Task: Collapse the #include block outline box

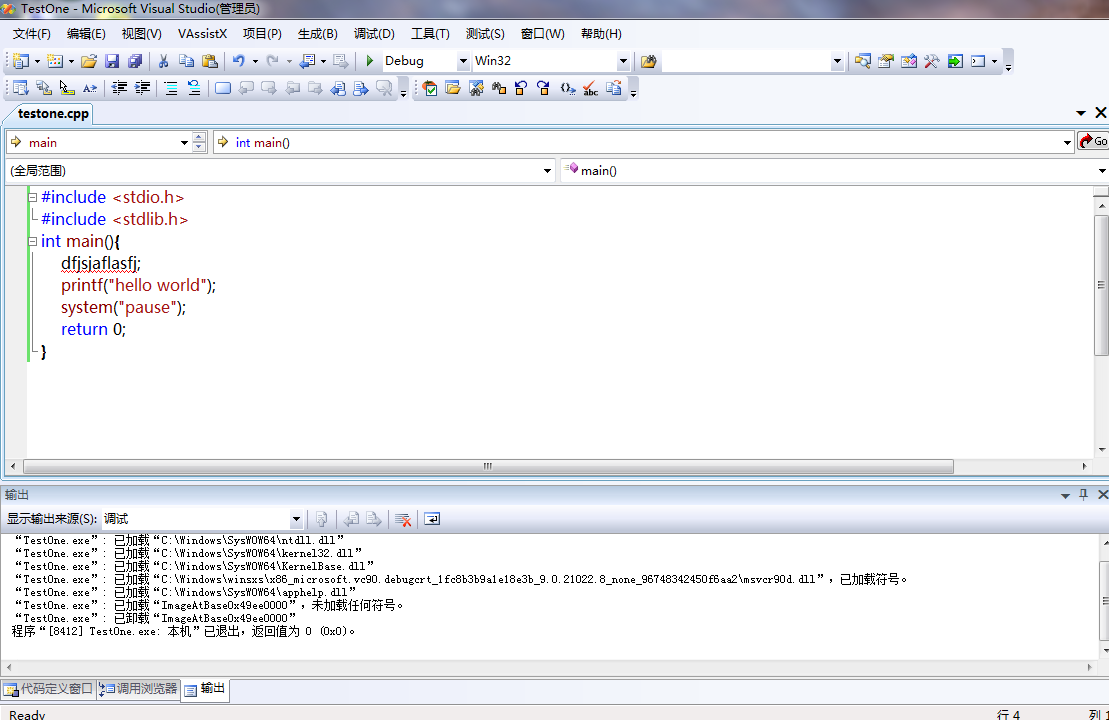Action: click(x=33, y=197)
